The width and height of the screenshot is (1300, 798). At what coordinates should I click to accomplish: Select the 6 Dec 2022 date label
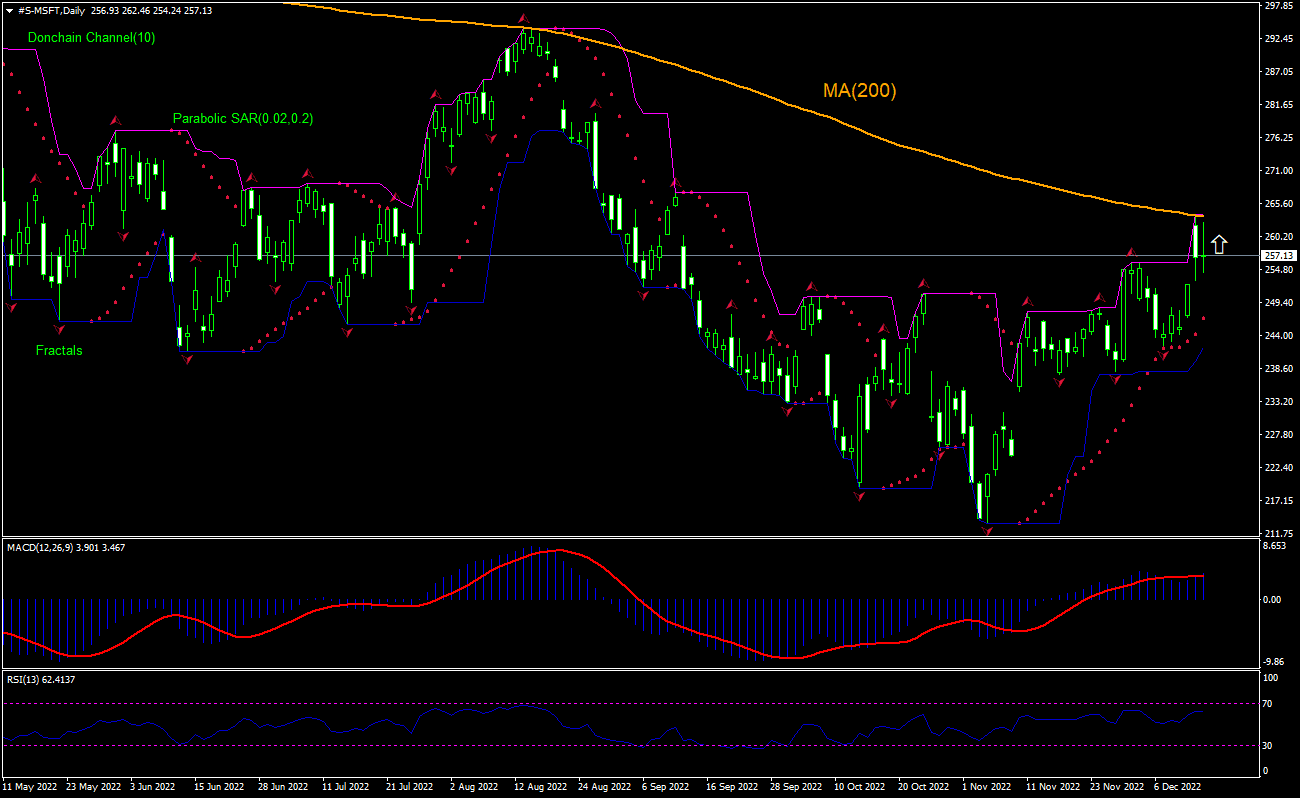[x=1178, y=788]
